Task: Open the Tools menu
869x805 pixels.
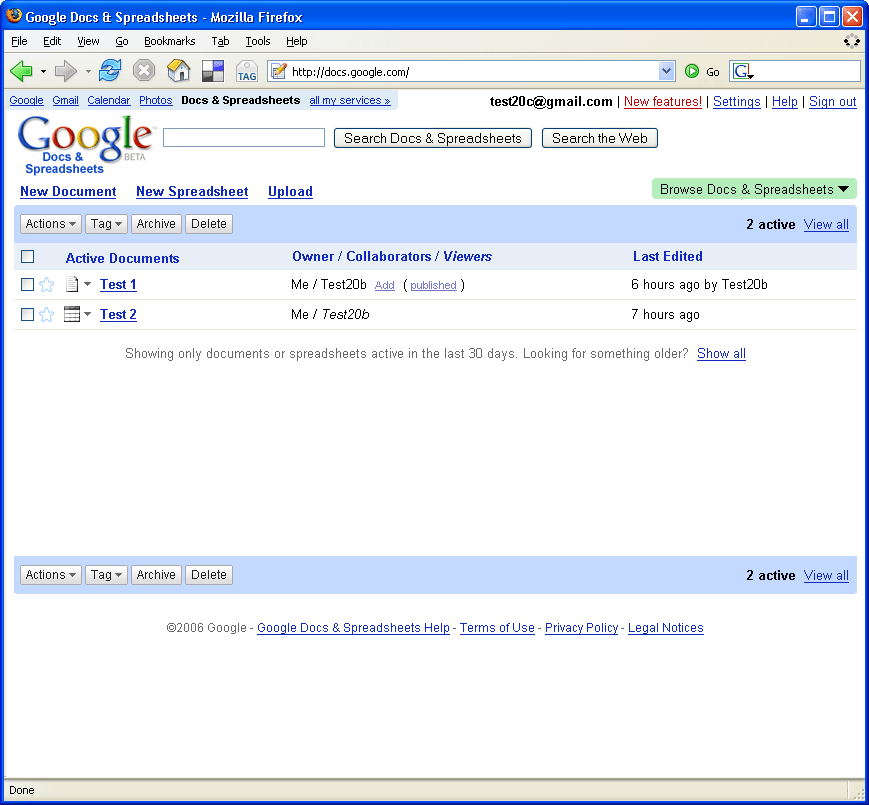Action: click(258, 41)
